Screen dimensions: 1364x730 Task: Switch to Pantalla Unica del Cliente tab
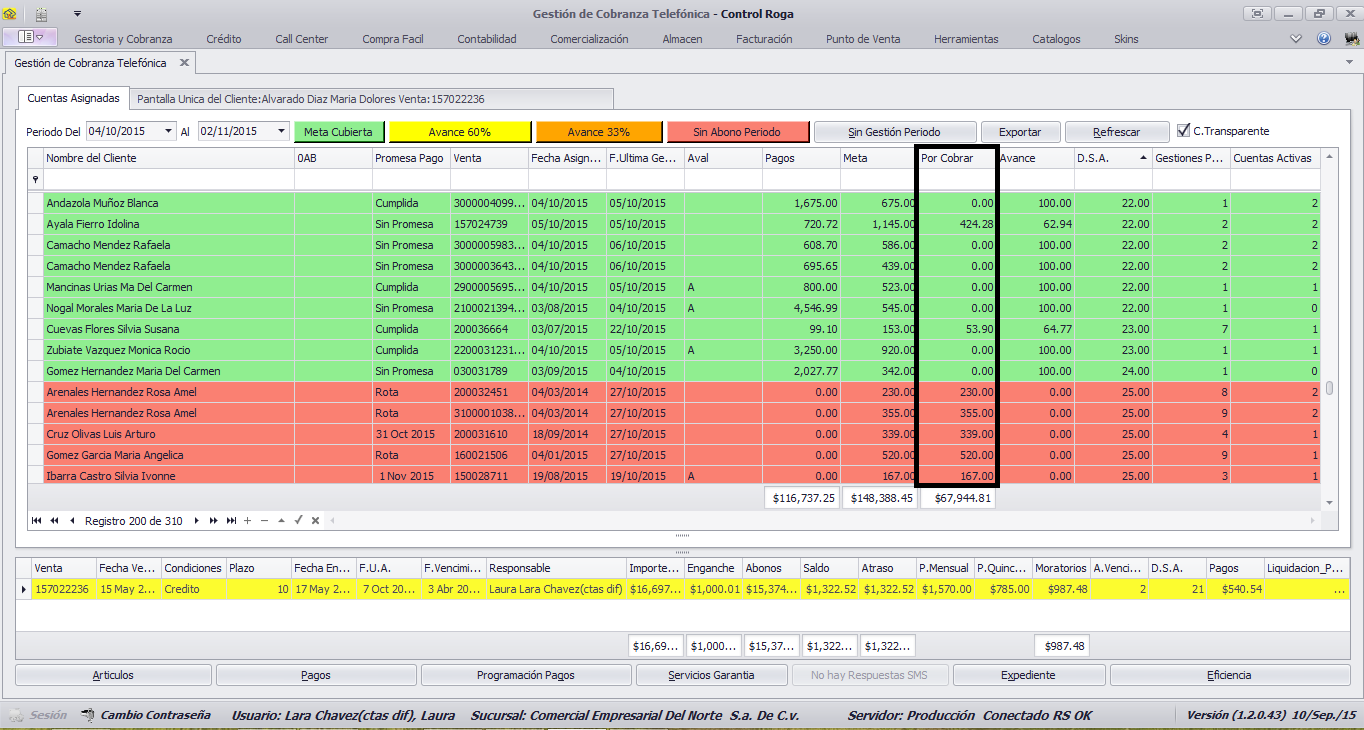(x=311, y=99)
